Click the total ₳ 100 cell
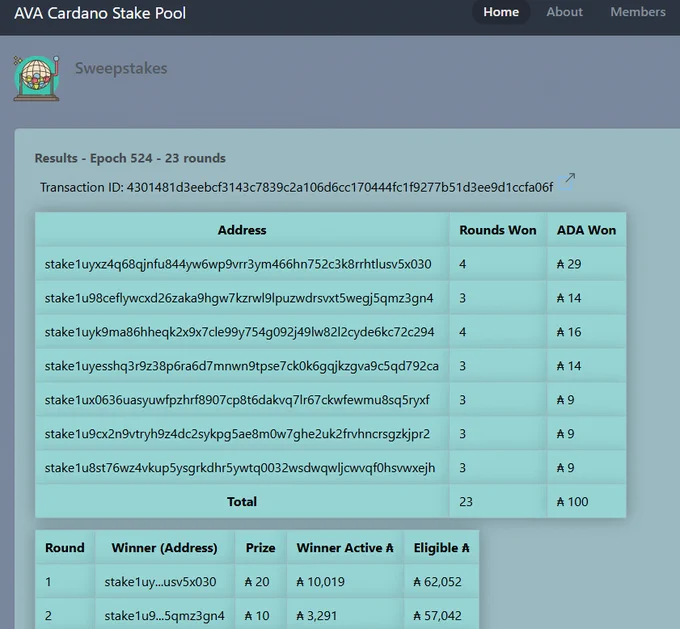The height and width of the screenshot is (629, 680). pos(586,501)
